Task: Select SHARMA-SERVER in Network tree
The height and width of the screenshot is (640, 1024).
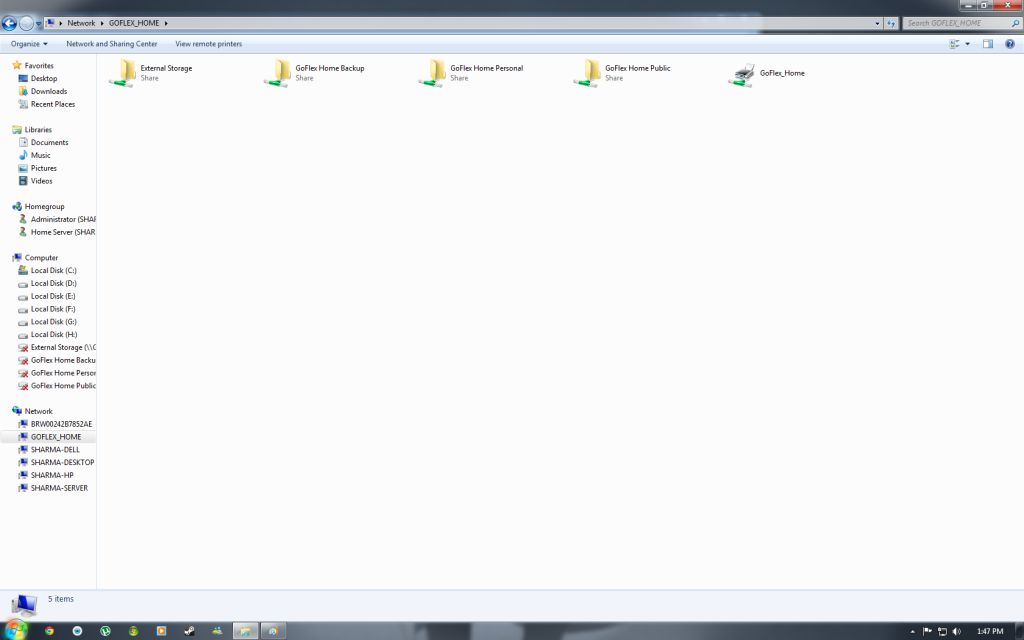Action: [59, 488]
